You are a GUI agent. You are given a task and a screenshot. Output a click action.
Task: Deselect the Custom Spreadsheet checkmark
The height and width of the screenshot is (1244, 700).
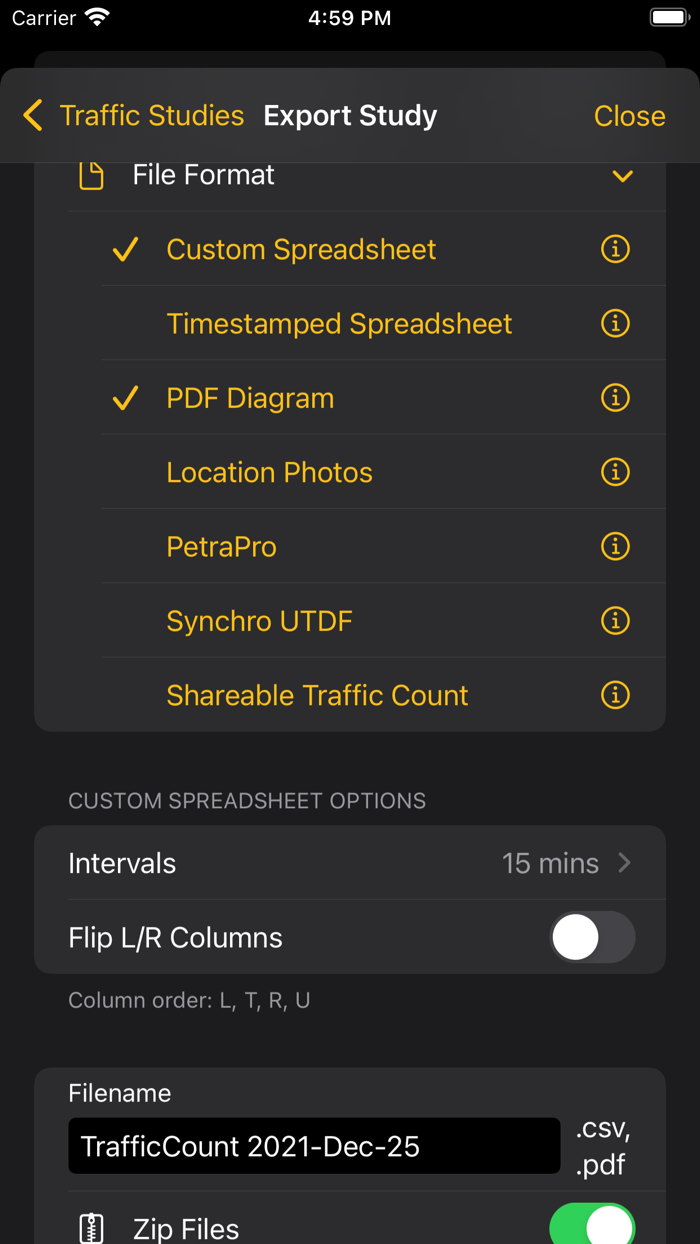click(x=300, y=249)
